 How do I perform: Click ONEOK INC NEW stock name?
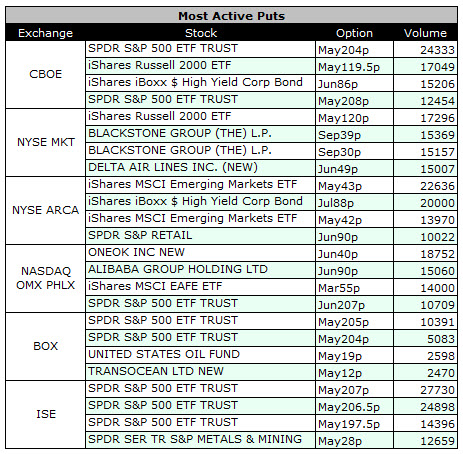click(x=136, y=252)
